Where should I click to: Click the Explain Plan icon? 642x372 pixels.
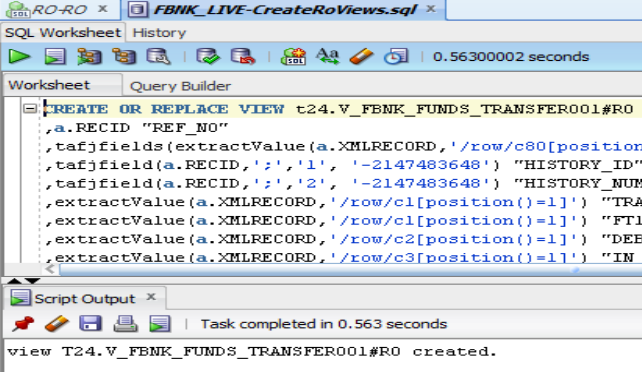tap(89, 56)
